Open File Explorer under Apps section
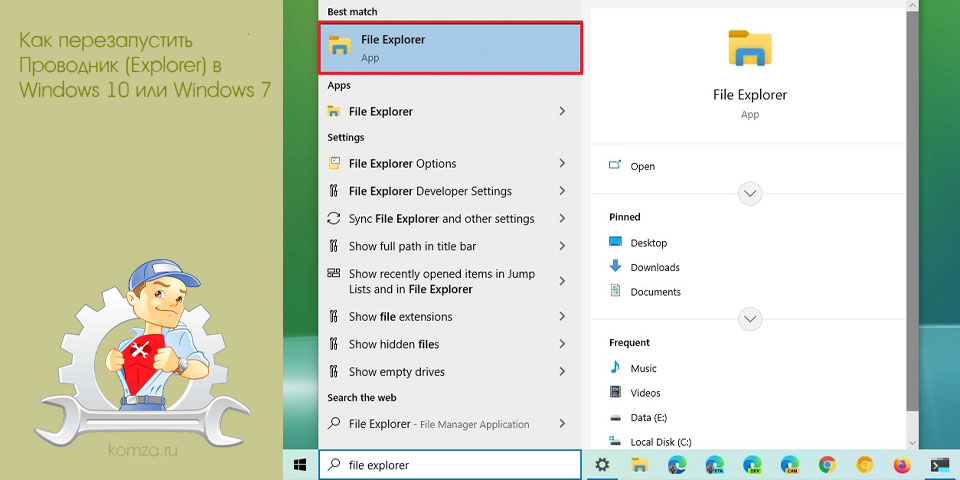960x480 pixels. [450, 111]
